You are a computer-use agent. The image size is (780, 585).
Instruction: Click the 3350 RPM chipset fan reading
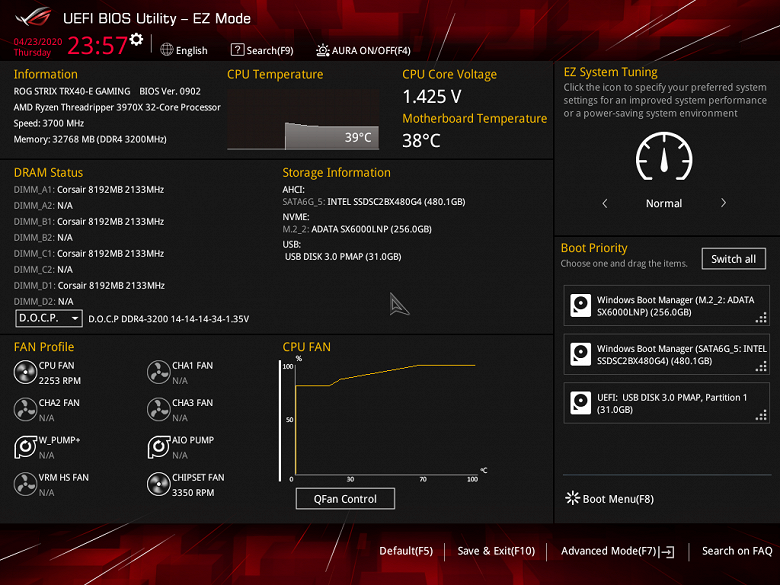[x=193, y=492]
